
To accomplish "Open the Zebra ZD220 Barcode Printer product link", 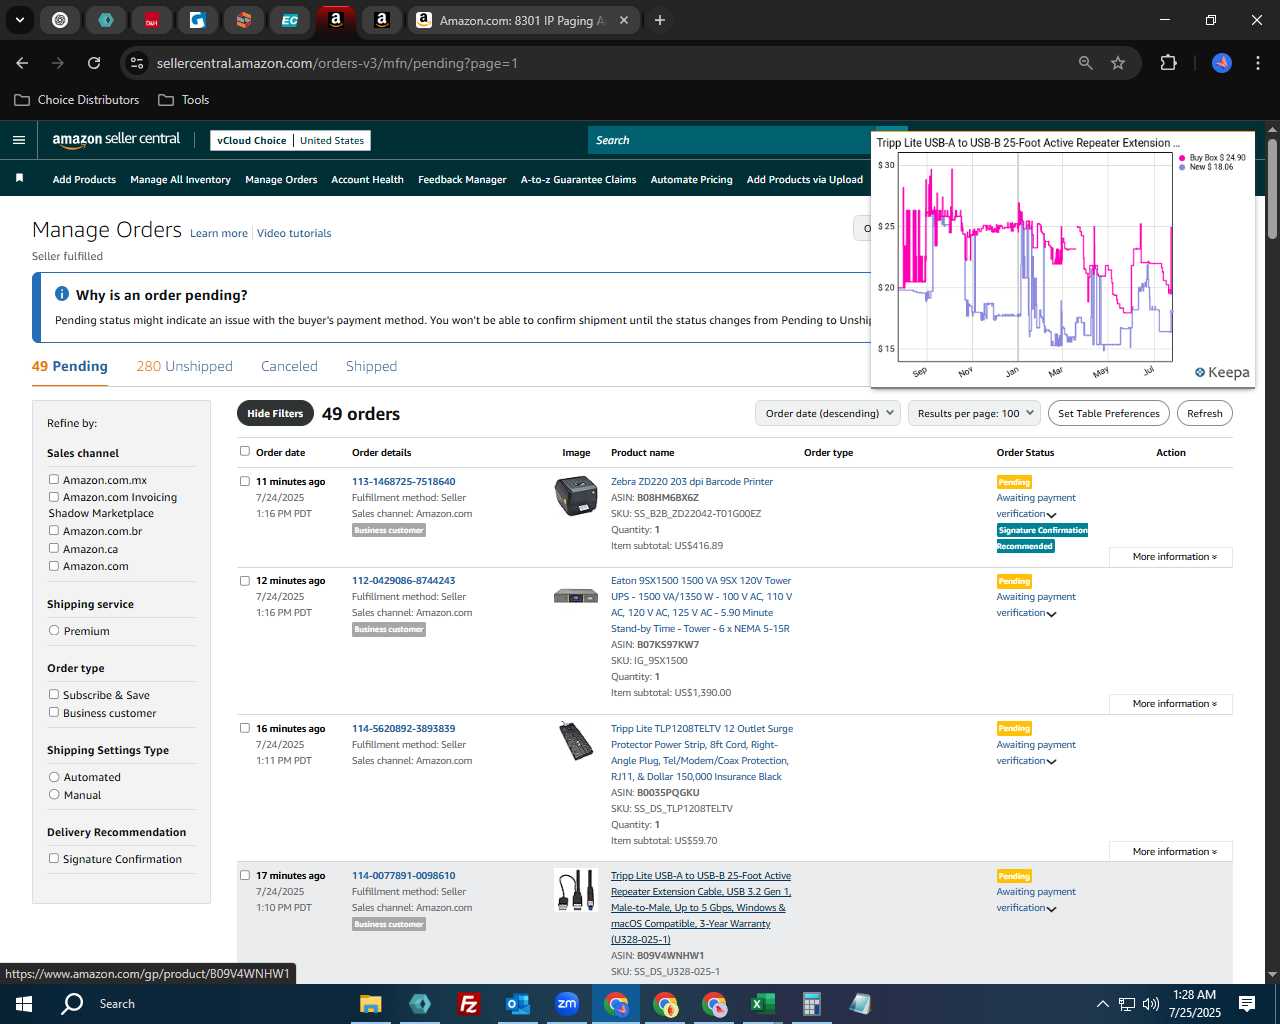I will (692, 481).
